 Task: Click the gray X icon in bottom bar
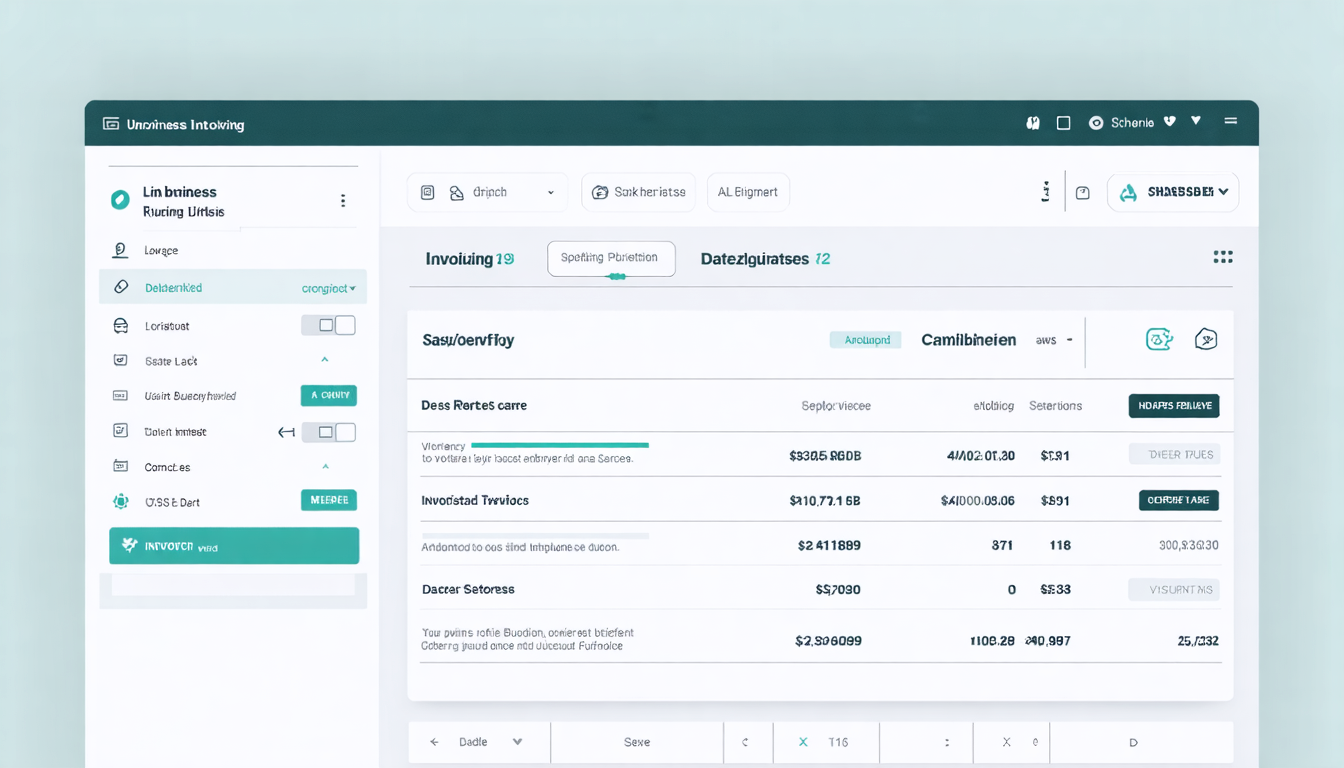coord(1007,742)
